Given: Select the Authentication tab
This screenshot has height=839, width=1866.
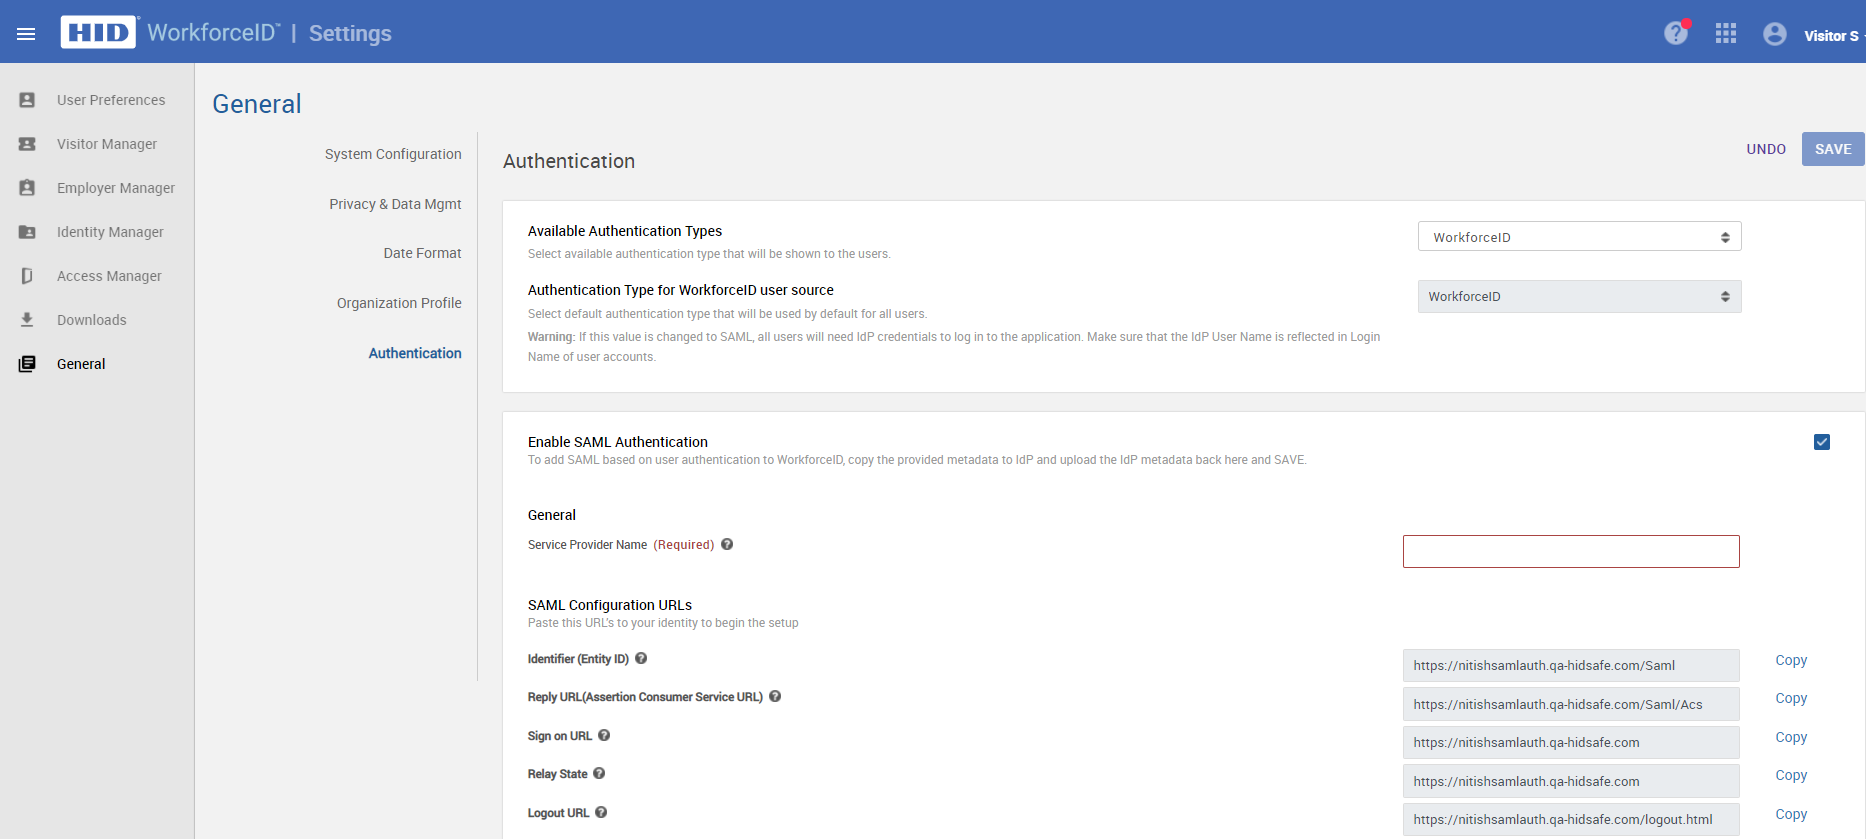Looking at the screenshot, I should tap(415, 353).
